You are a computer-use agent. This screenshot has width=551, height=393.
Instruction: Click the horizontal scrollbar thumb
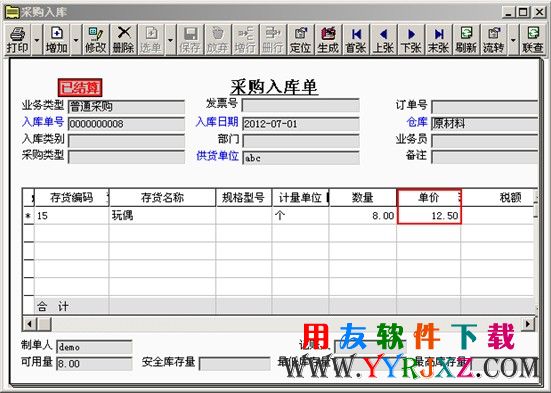coord(44,324)
